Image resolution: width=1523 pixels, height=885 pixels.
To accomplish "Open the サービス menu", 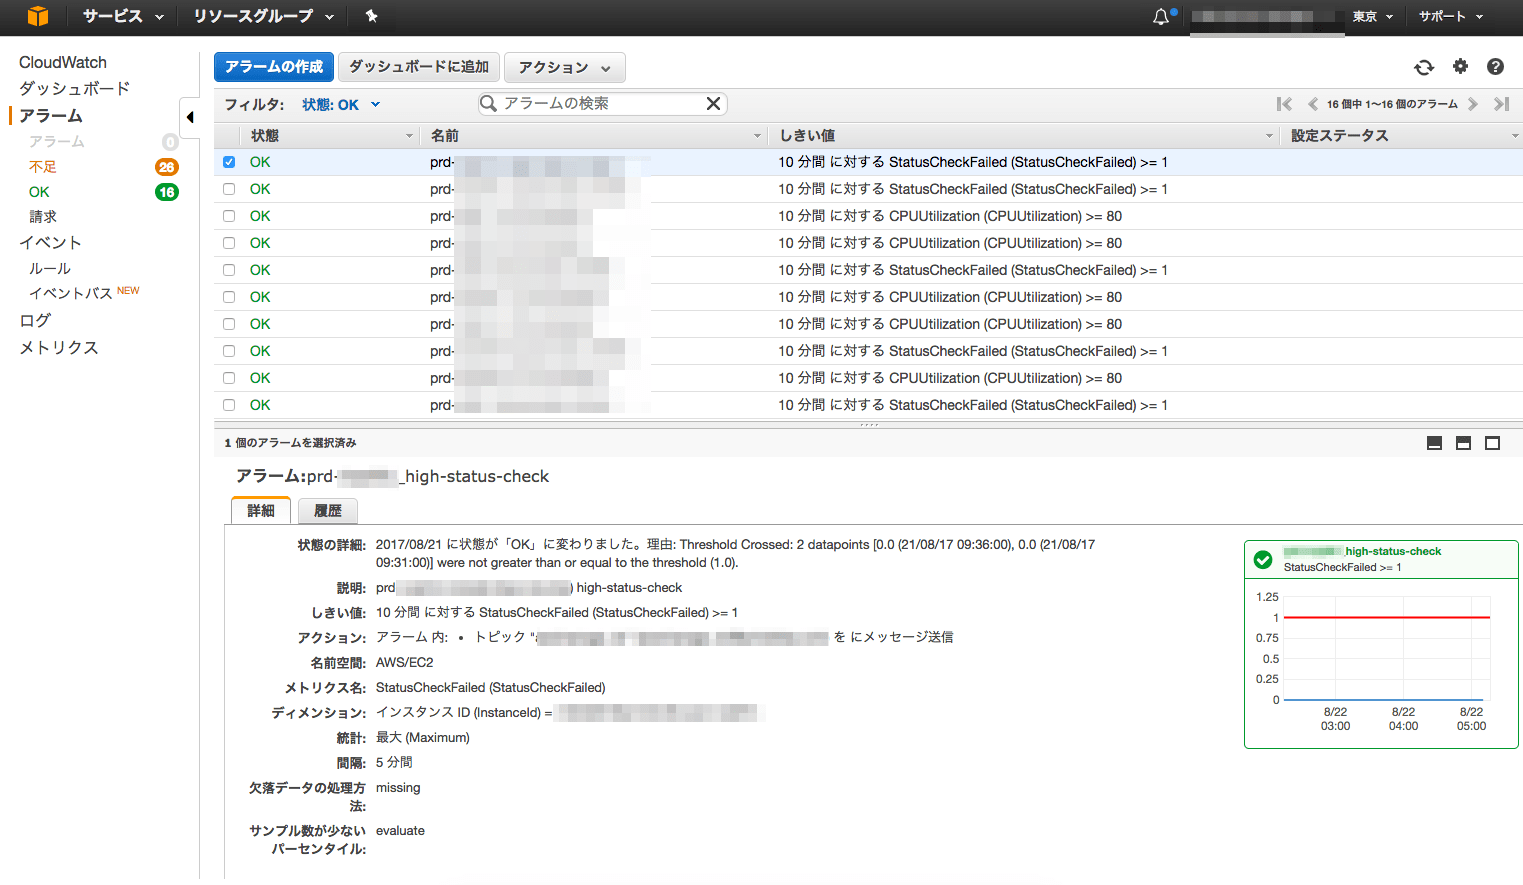I will 122,17.
